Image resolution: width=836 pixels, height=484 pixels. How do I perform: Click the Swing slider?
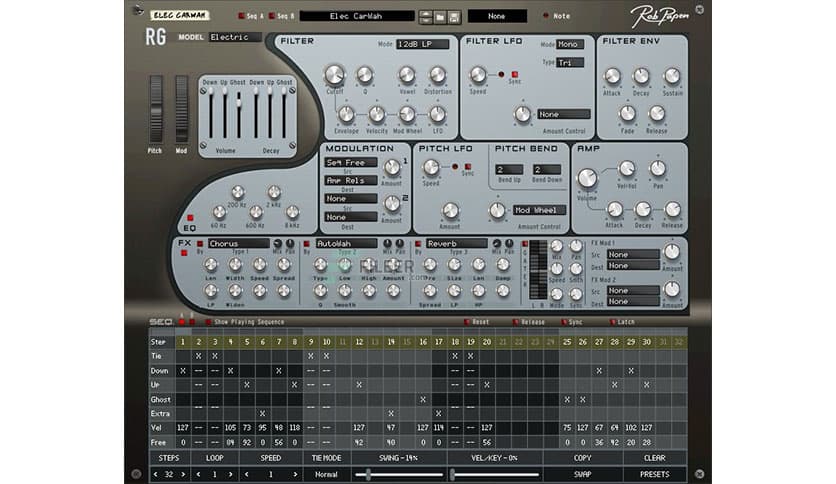click(x=399, y=474)
